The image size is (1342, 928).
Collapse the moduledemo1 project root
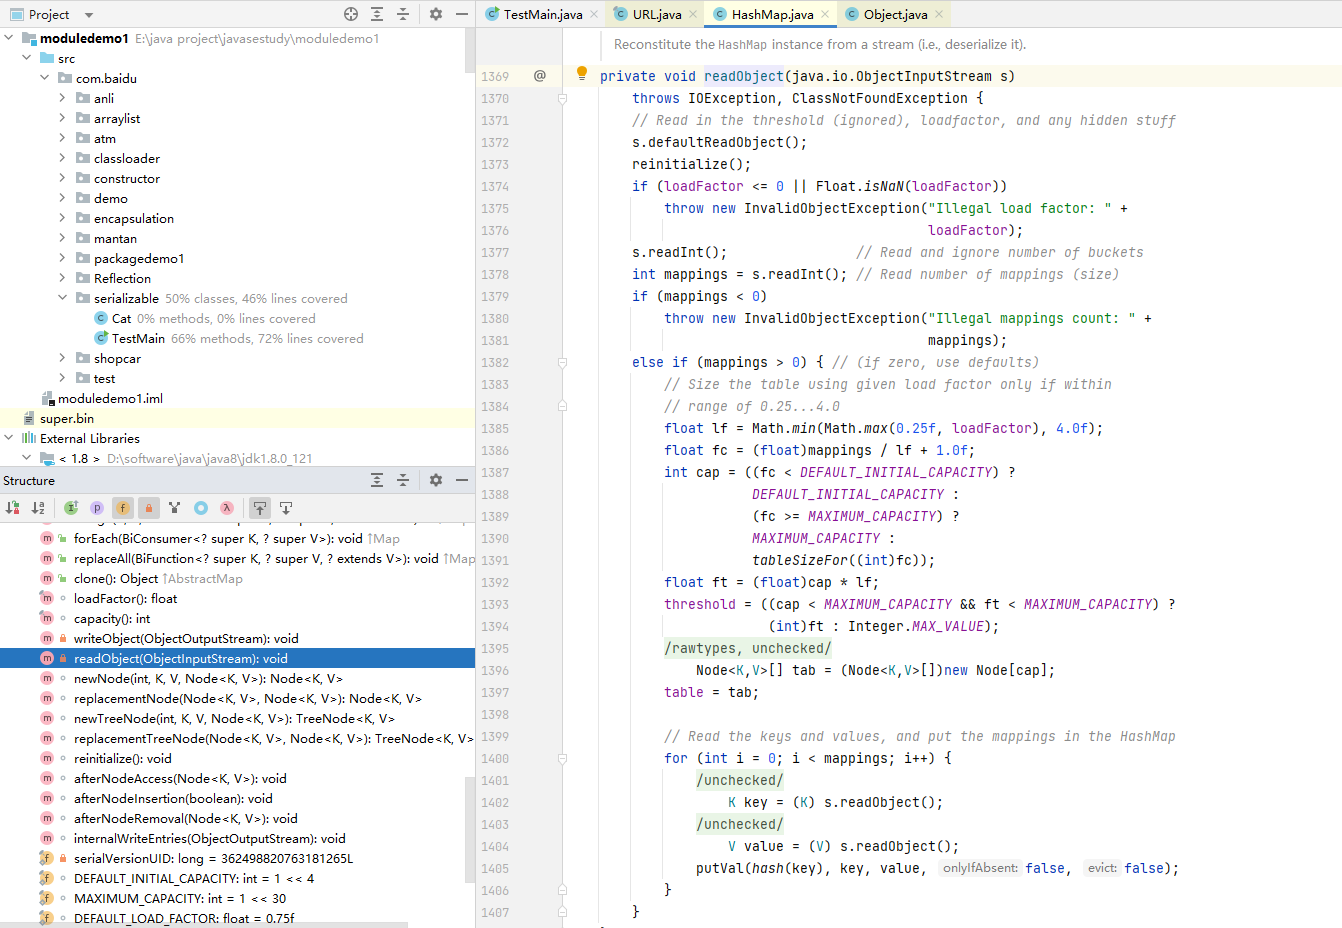click(x=9, y=38)
